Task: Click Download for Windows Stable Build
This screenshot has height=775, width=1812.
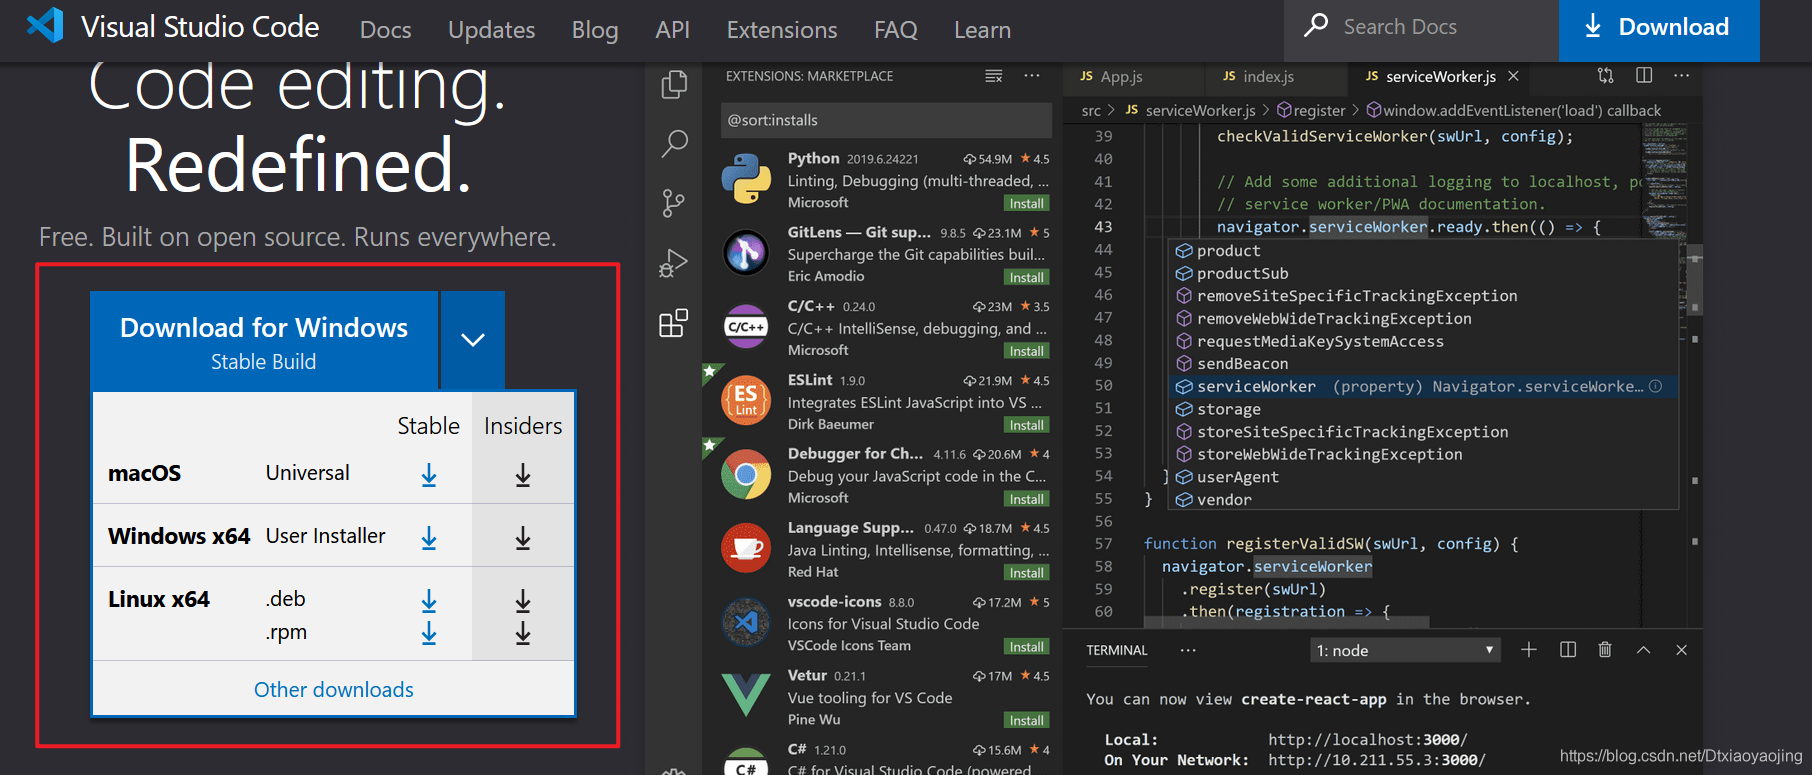Action: 264,341
